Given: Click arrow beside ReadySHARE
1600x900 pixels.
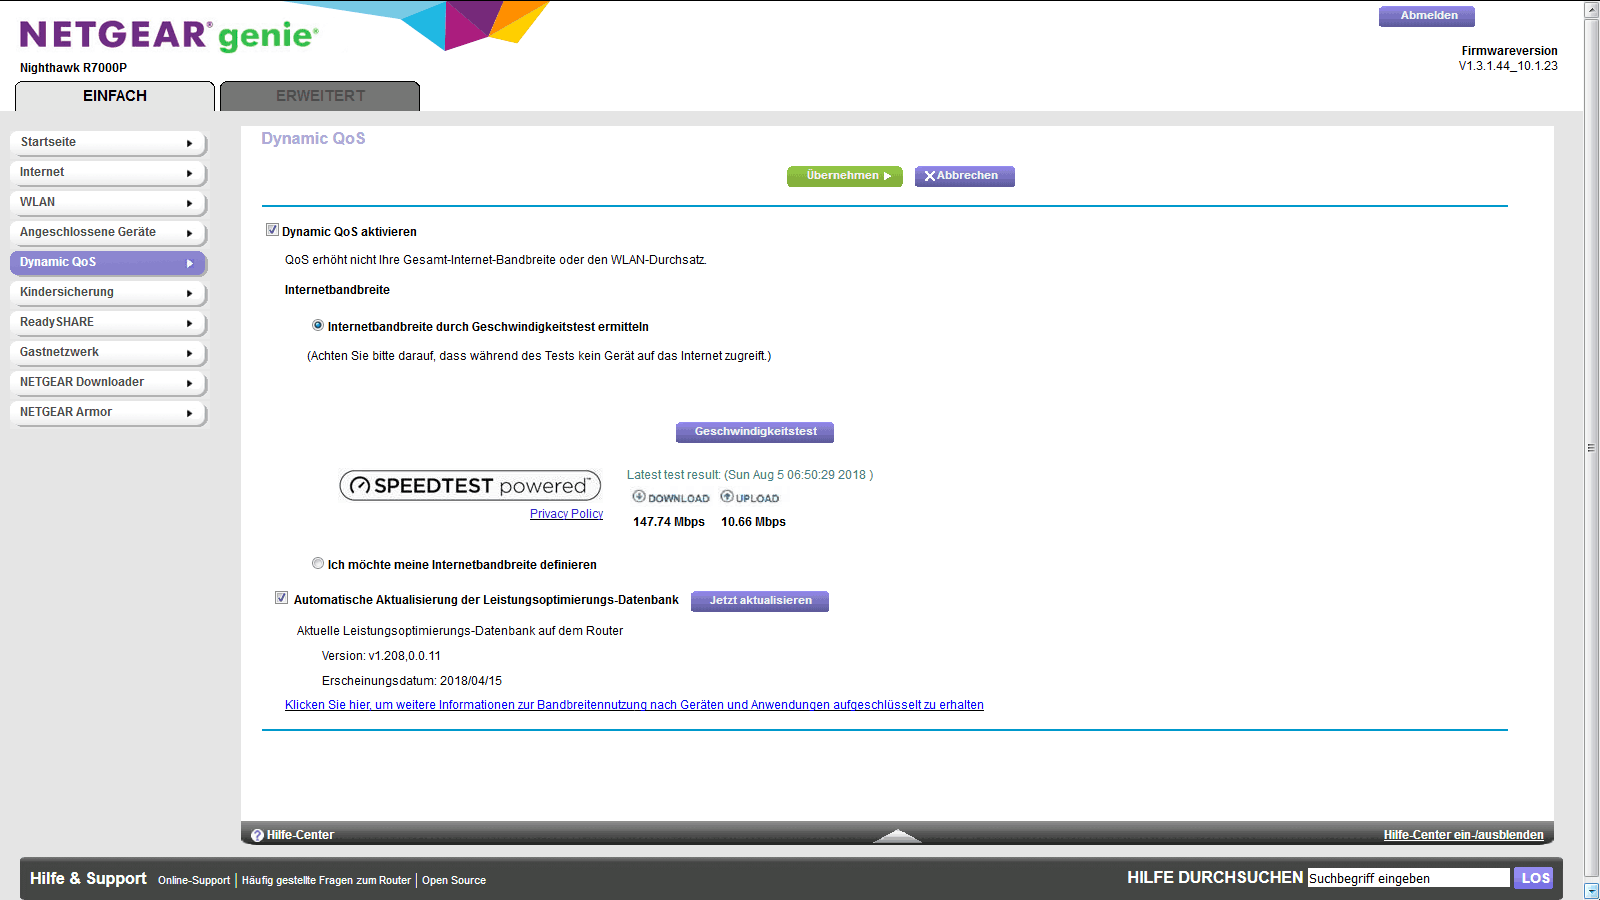Looking at the screenshot, I should (x=189, y=323).
